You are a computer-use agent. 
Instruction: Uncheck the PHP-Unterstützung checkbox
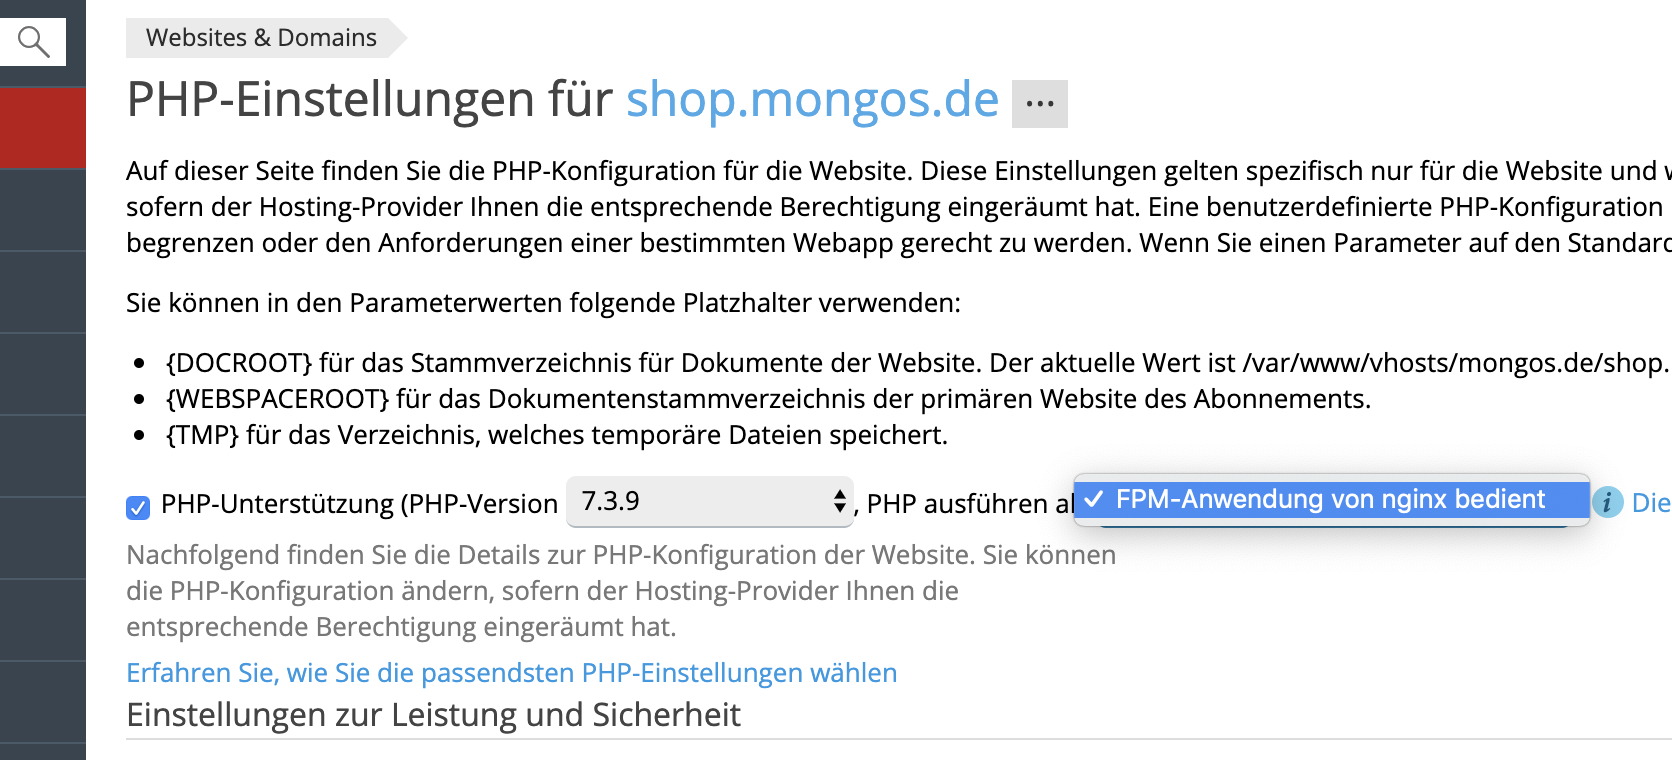[138, 507]
